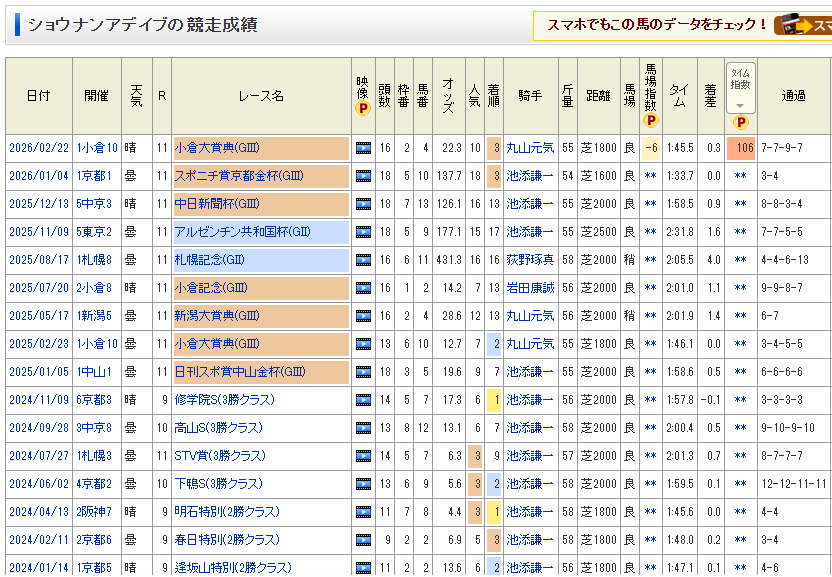832x577 pixels.
Task: Open 2025/12/13 date link
Action: click(x=39, y=204)
